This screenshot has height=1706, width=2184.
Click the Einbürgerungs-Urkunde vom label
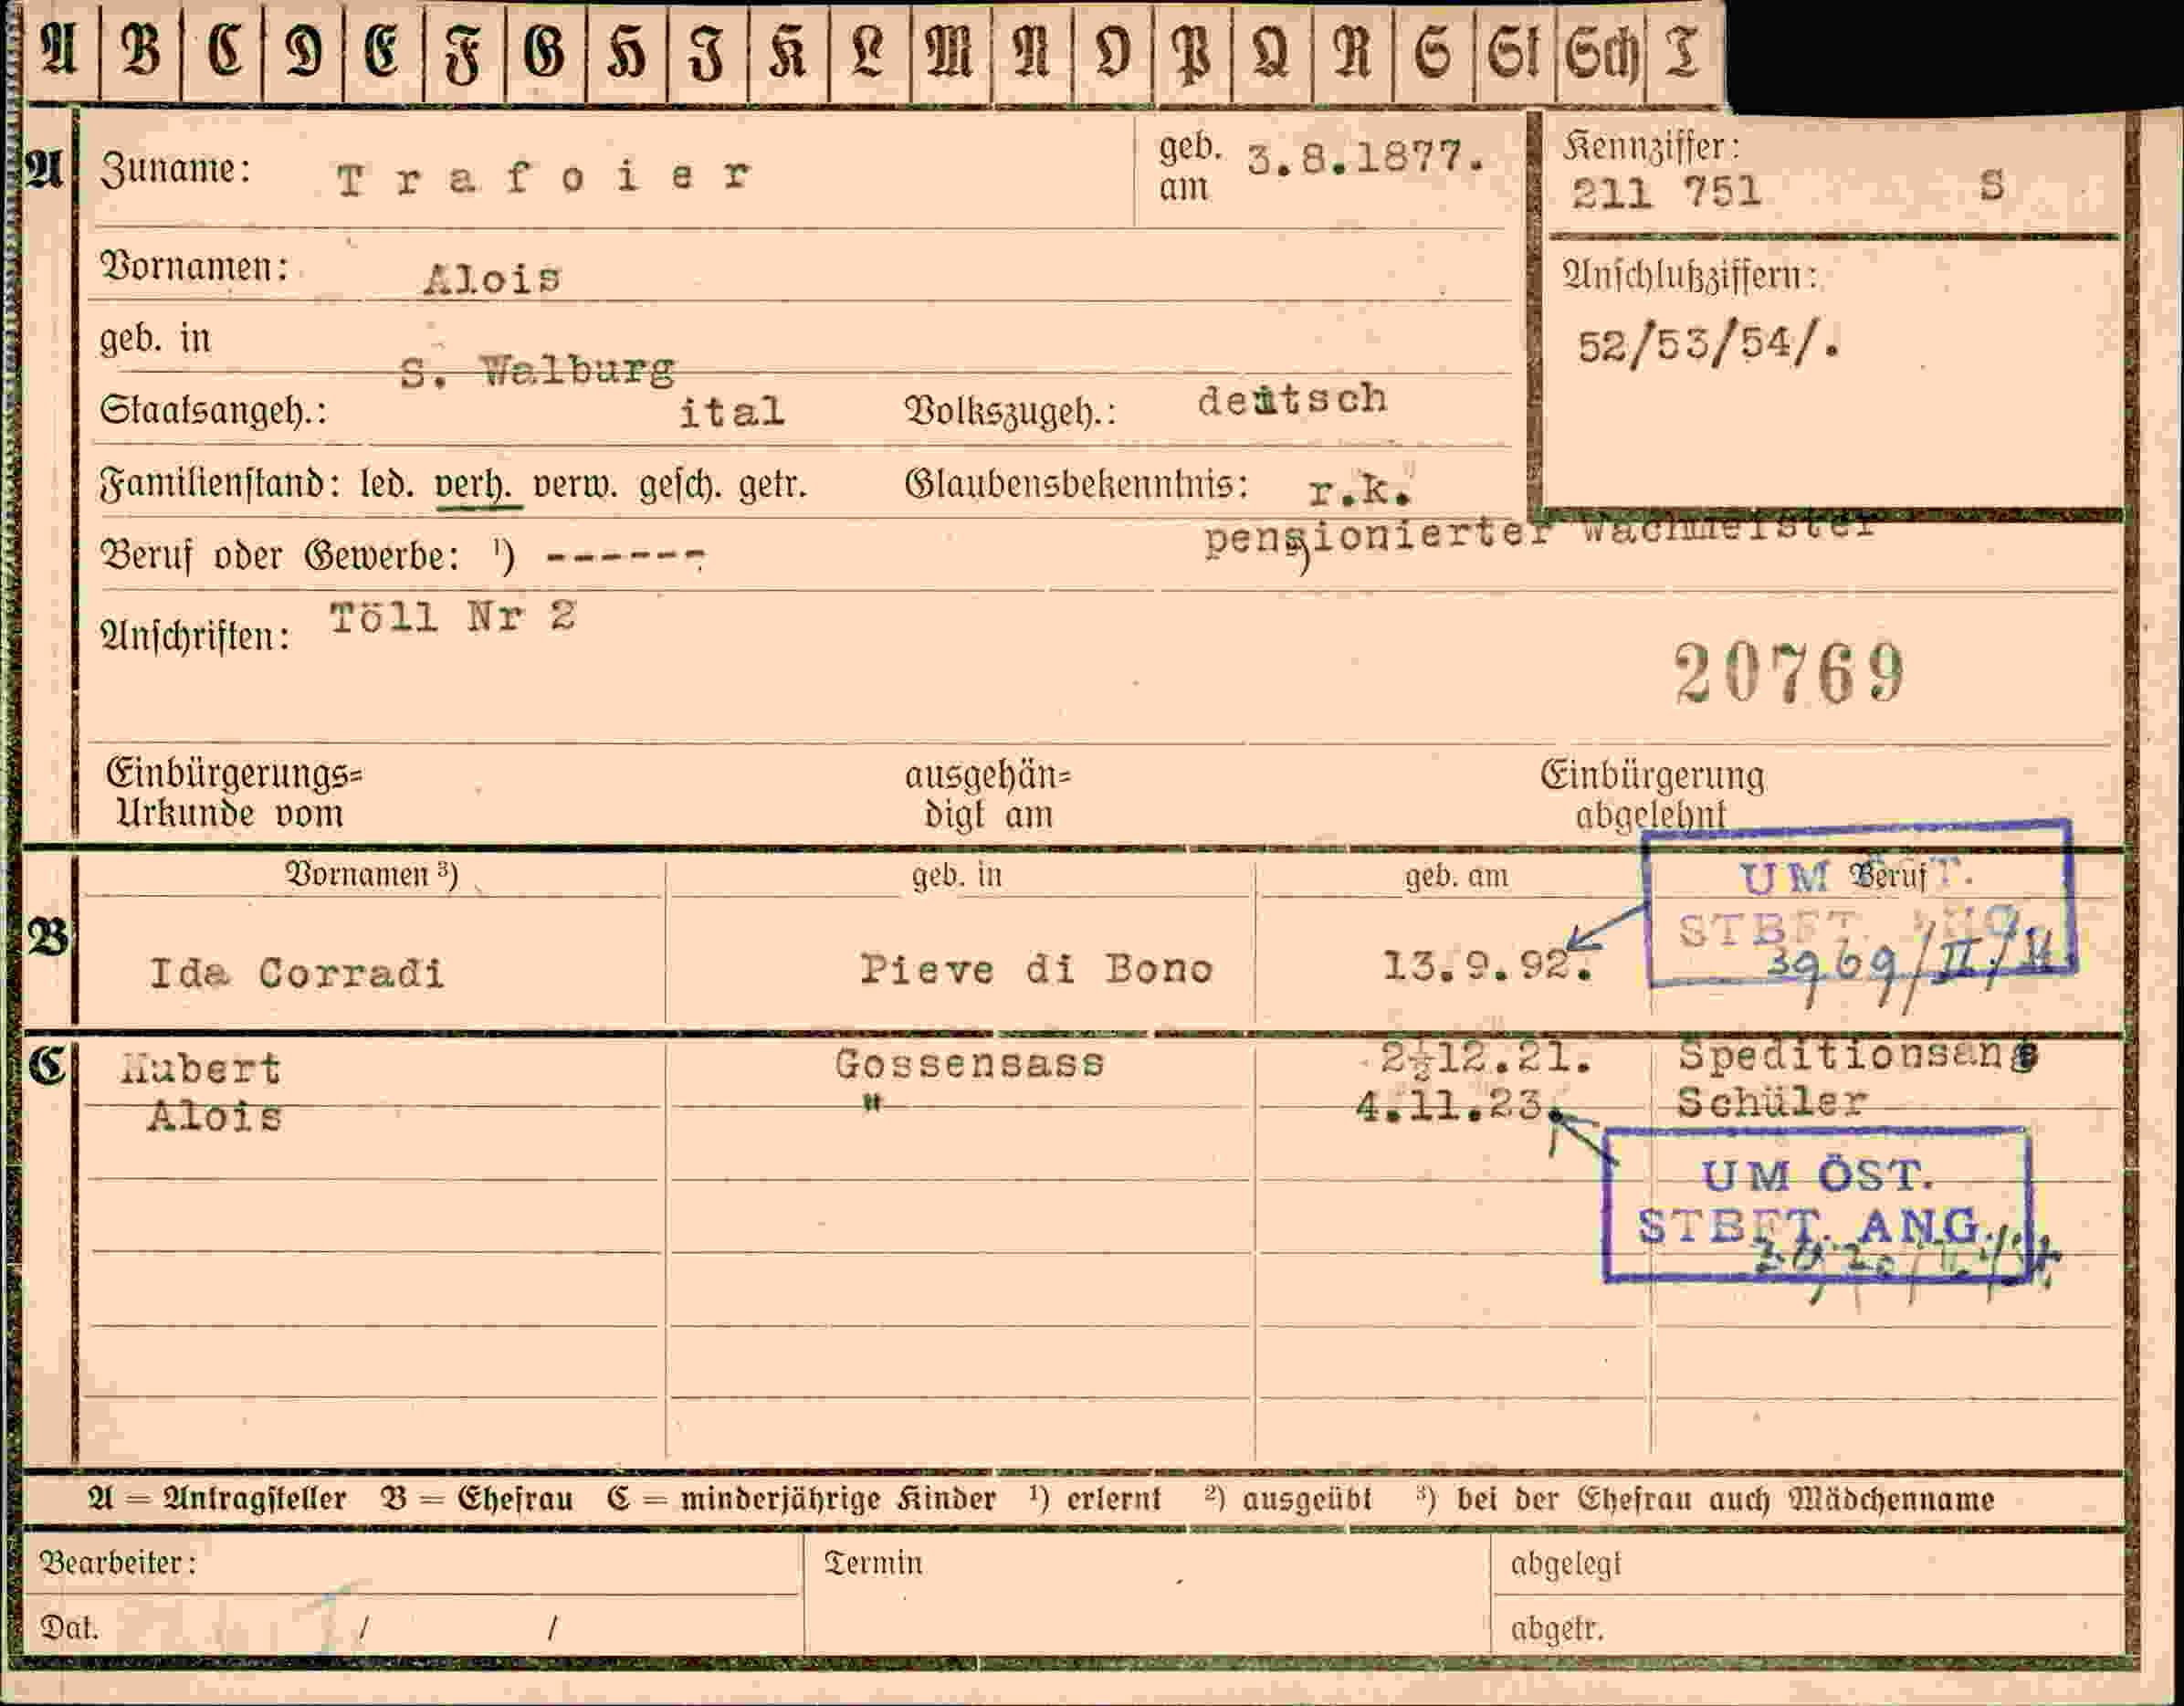pyautogui.click(x=233, y=794)
